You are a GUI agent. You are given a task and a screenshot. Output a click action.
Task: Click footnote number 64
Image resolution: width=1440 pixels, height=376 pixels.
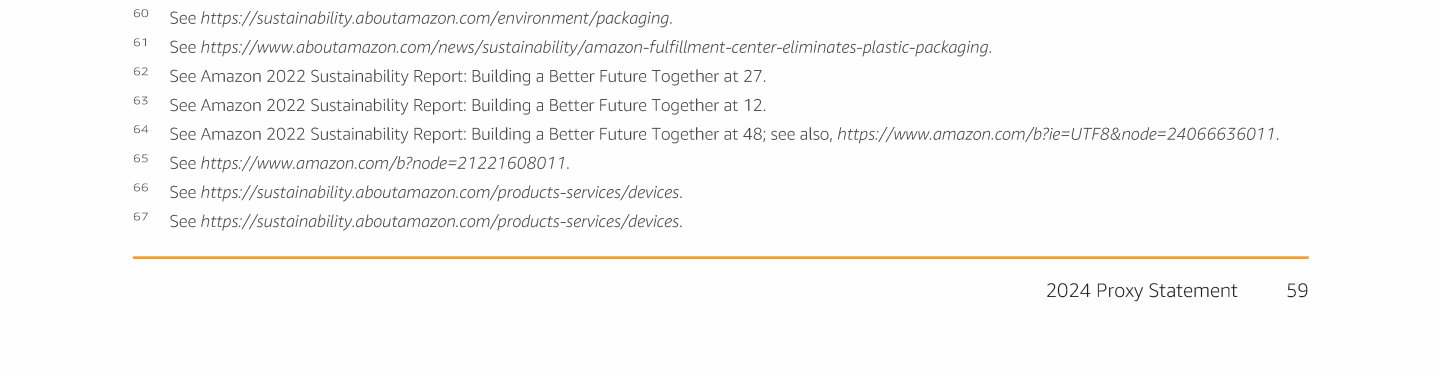coord(140,130)
